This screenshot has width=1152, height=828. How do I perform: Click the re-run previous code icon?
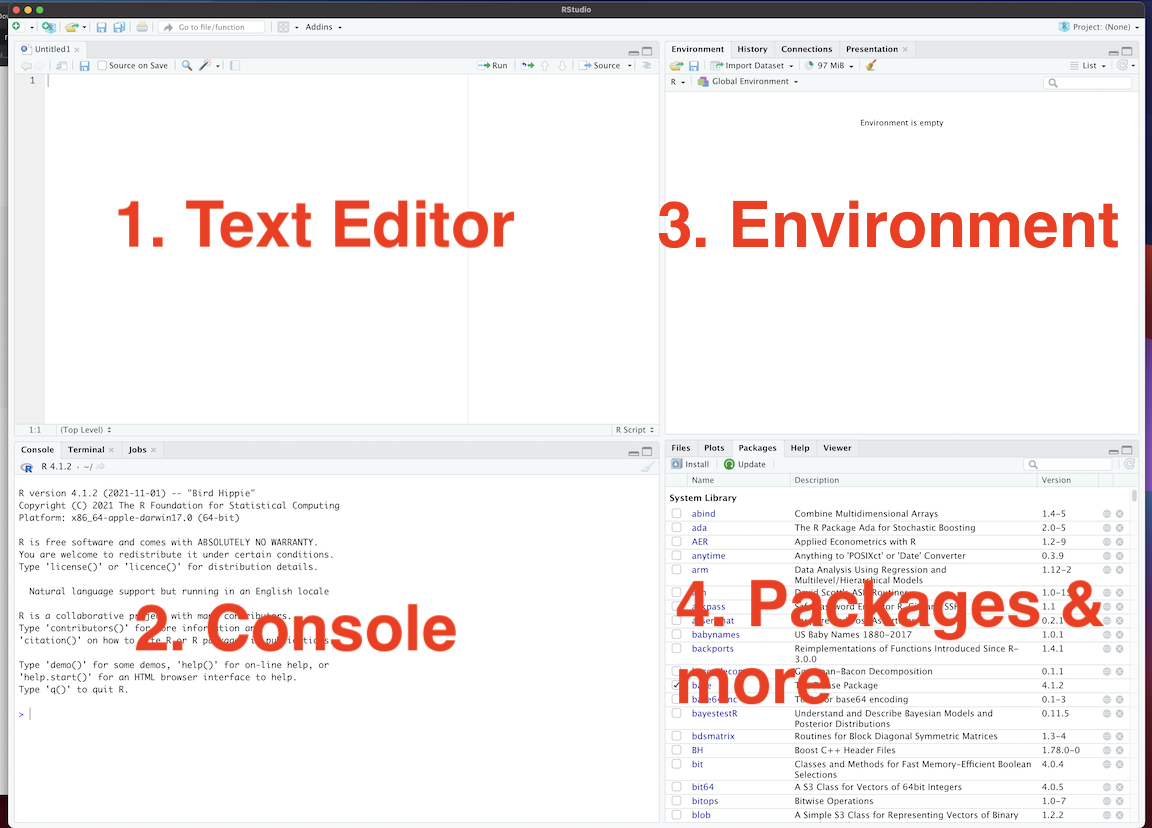(x=527, y=65)
